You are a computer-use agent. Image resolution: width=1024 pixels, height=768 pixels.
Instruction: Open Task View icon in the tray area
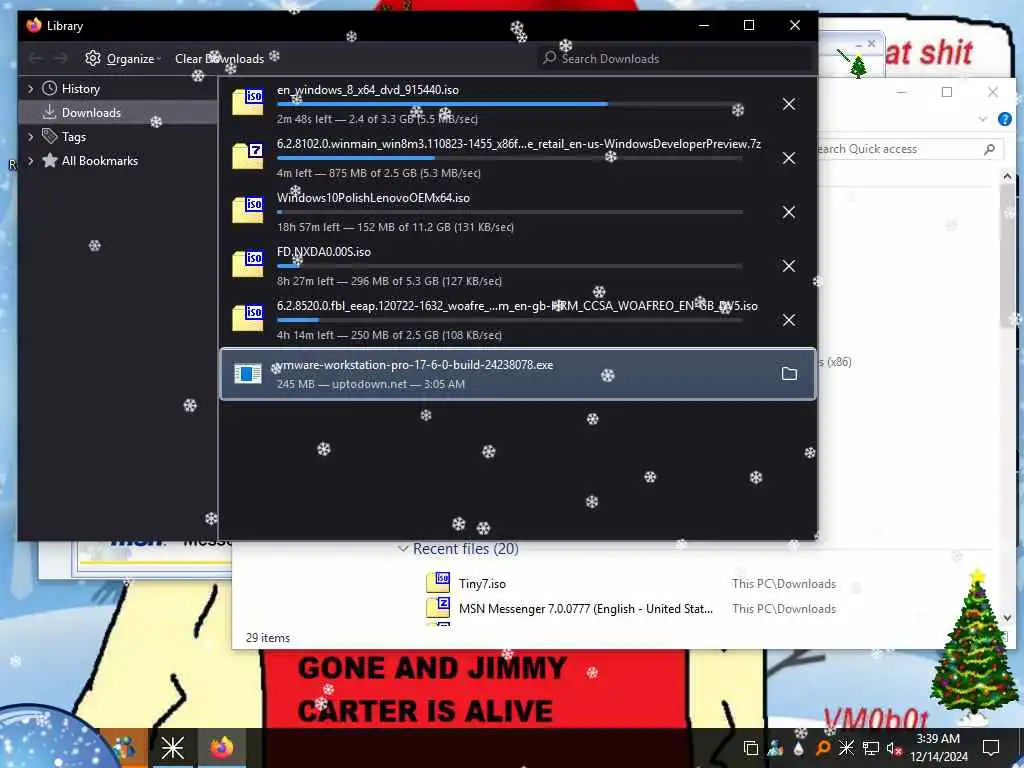coord(751,748)
